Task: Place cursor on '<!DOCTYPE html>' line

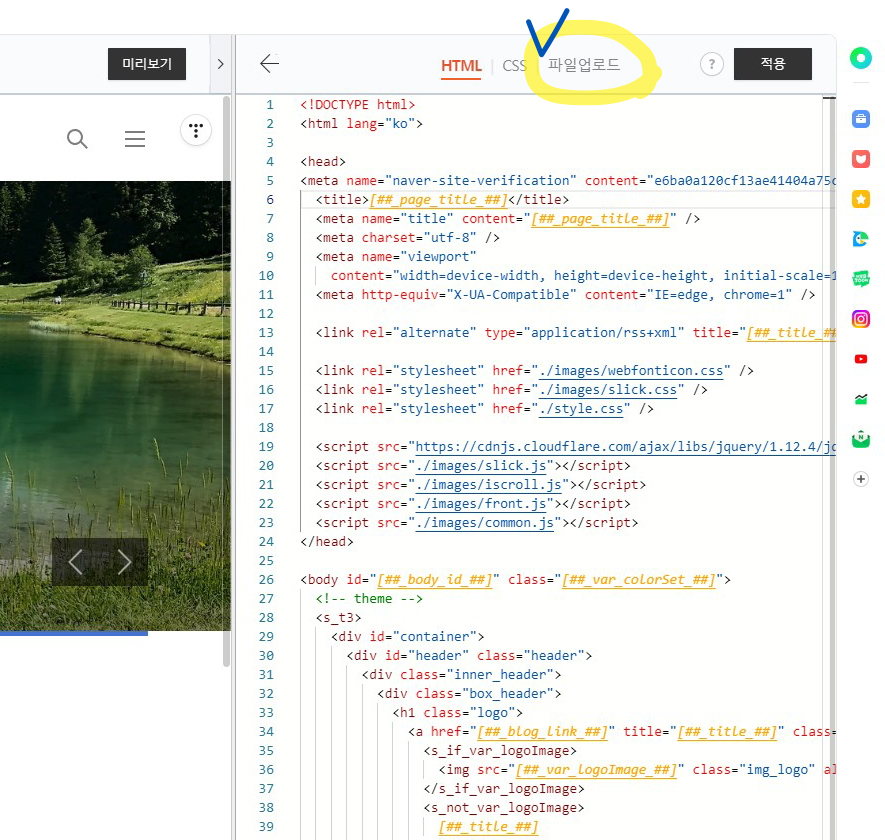Action: 357,105
